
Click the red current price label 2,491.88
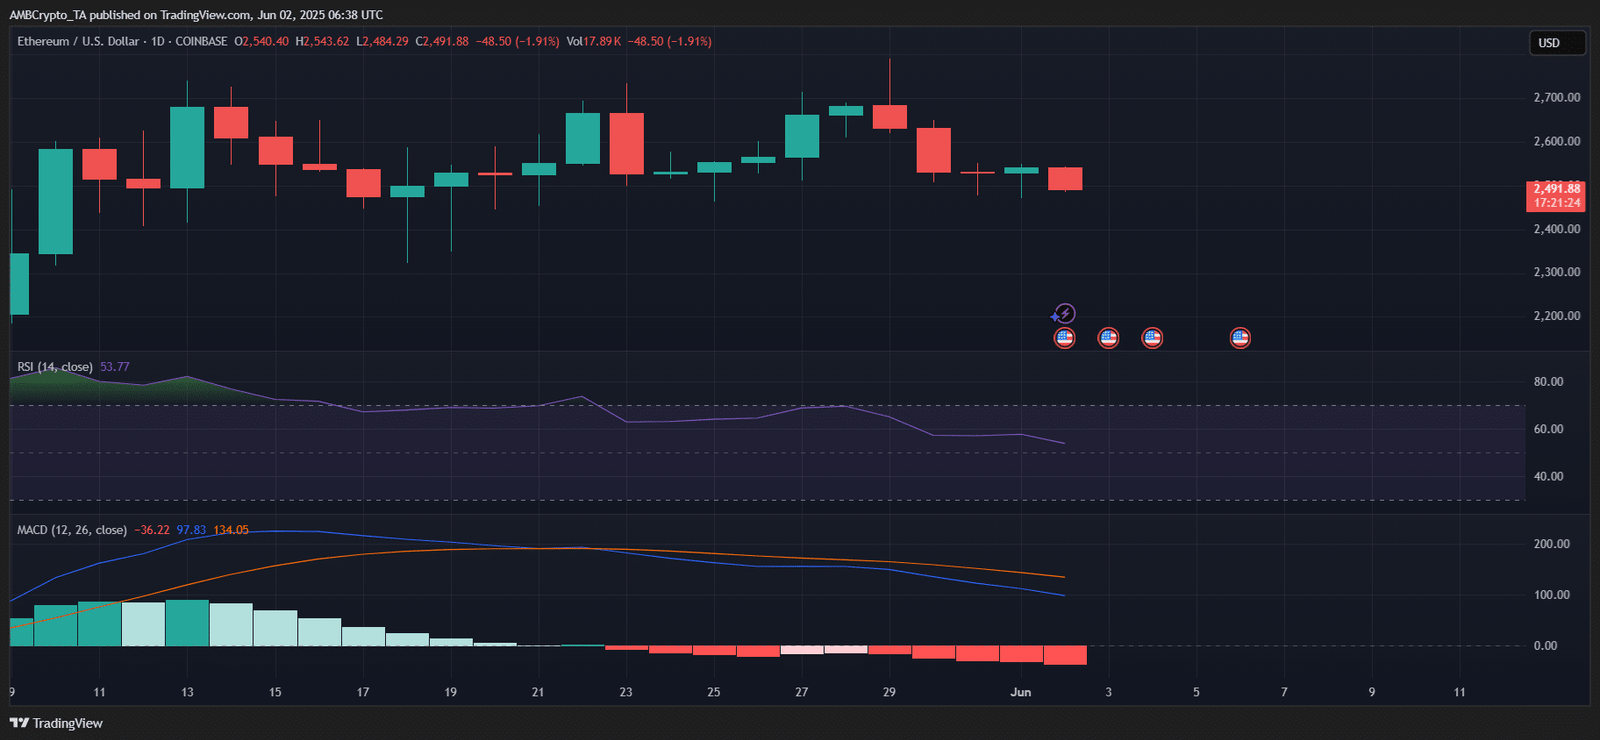[1557, 188]
